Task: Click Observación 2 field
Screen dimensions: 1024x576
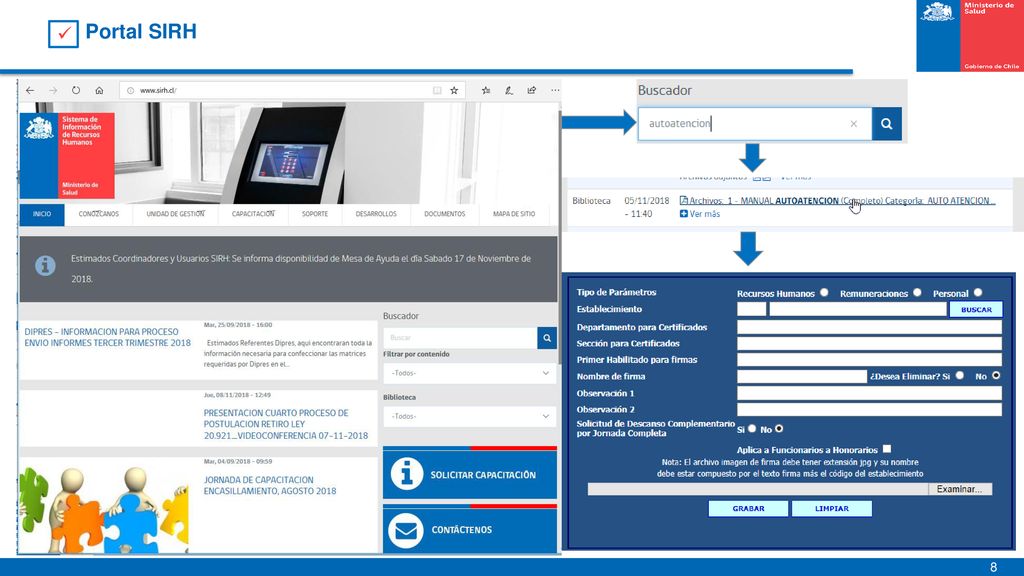Action: click(869, 409)
